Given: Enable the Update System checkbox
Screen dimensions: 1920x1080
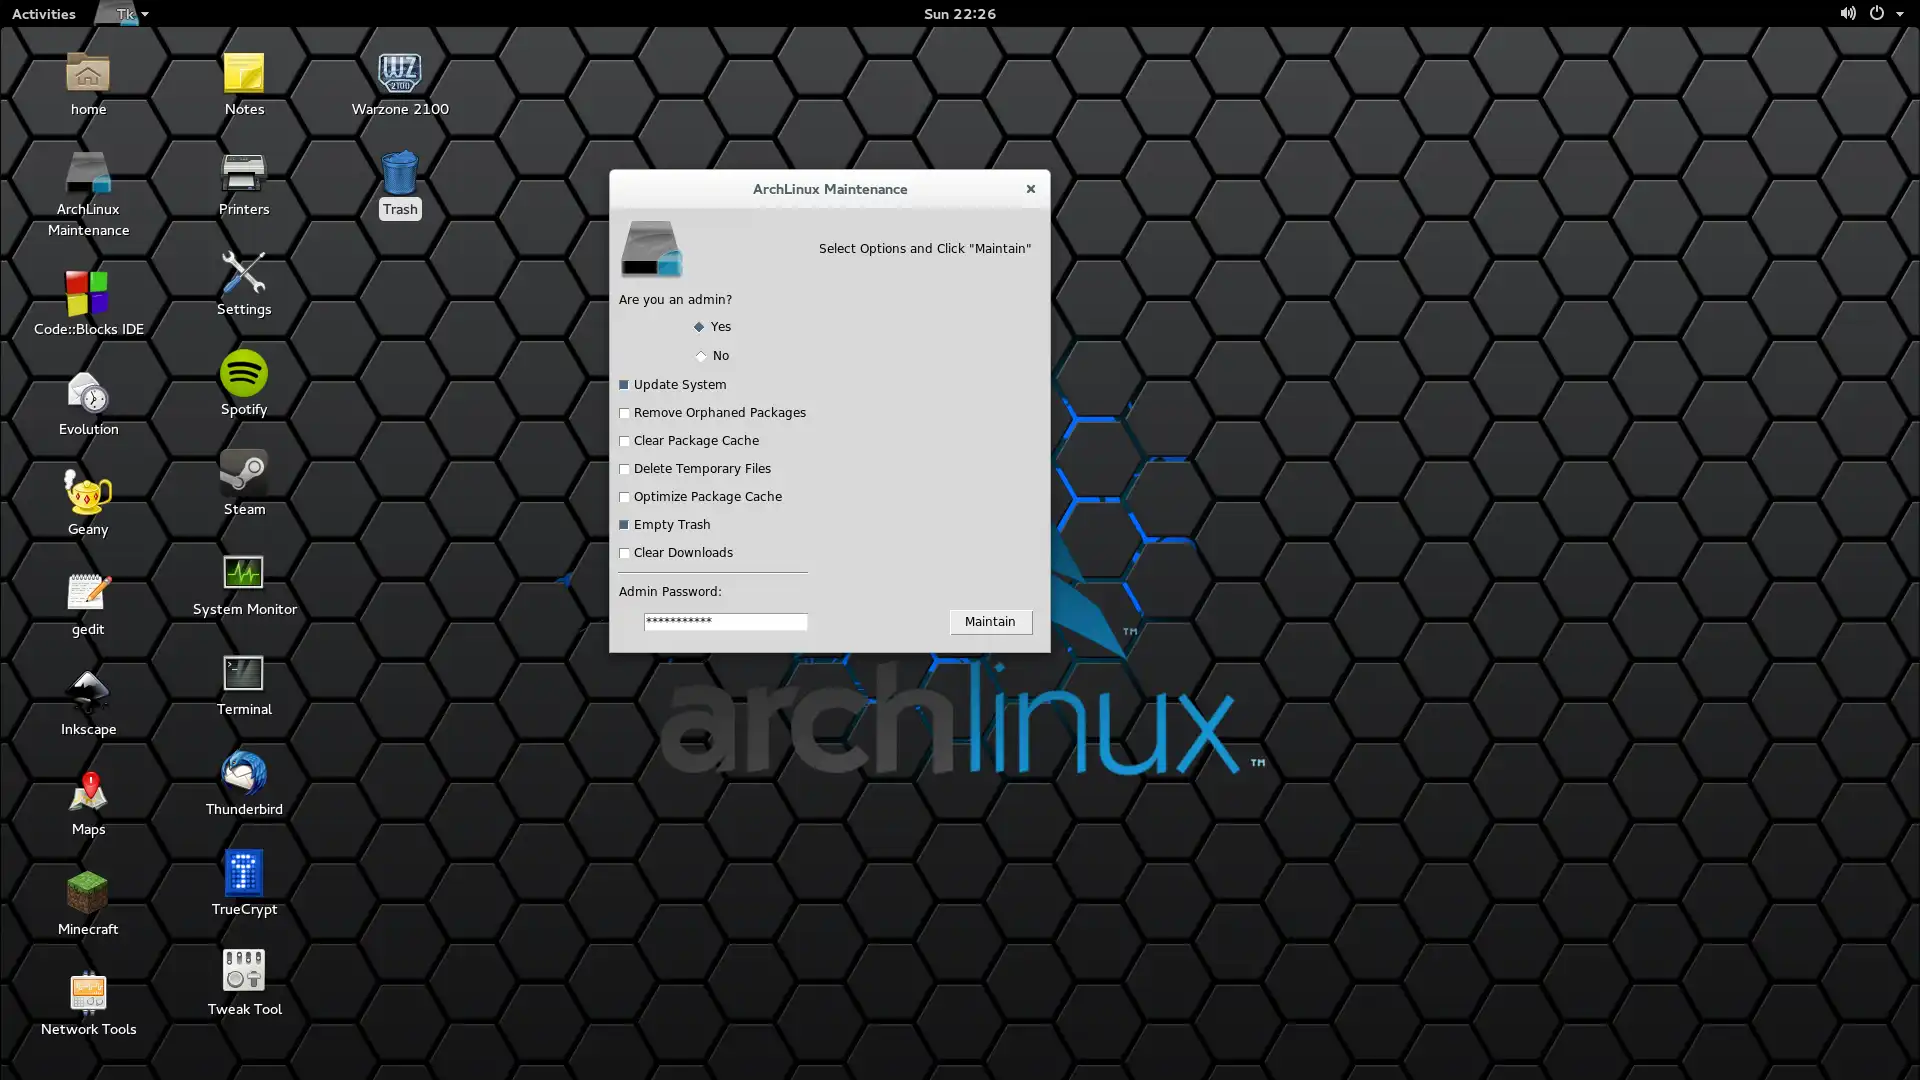Looking at the screenshot, I should tap(624, 384).
